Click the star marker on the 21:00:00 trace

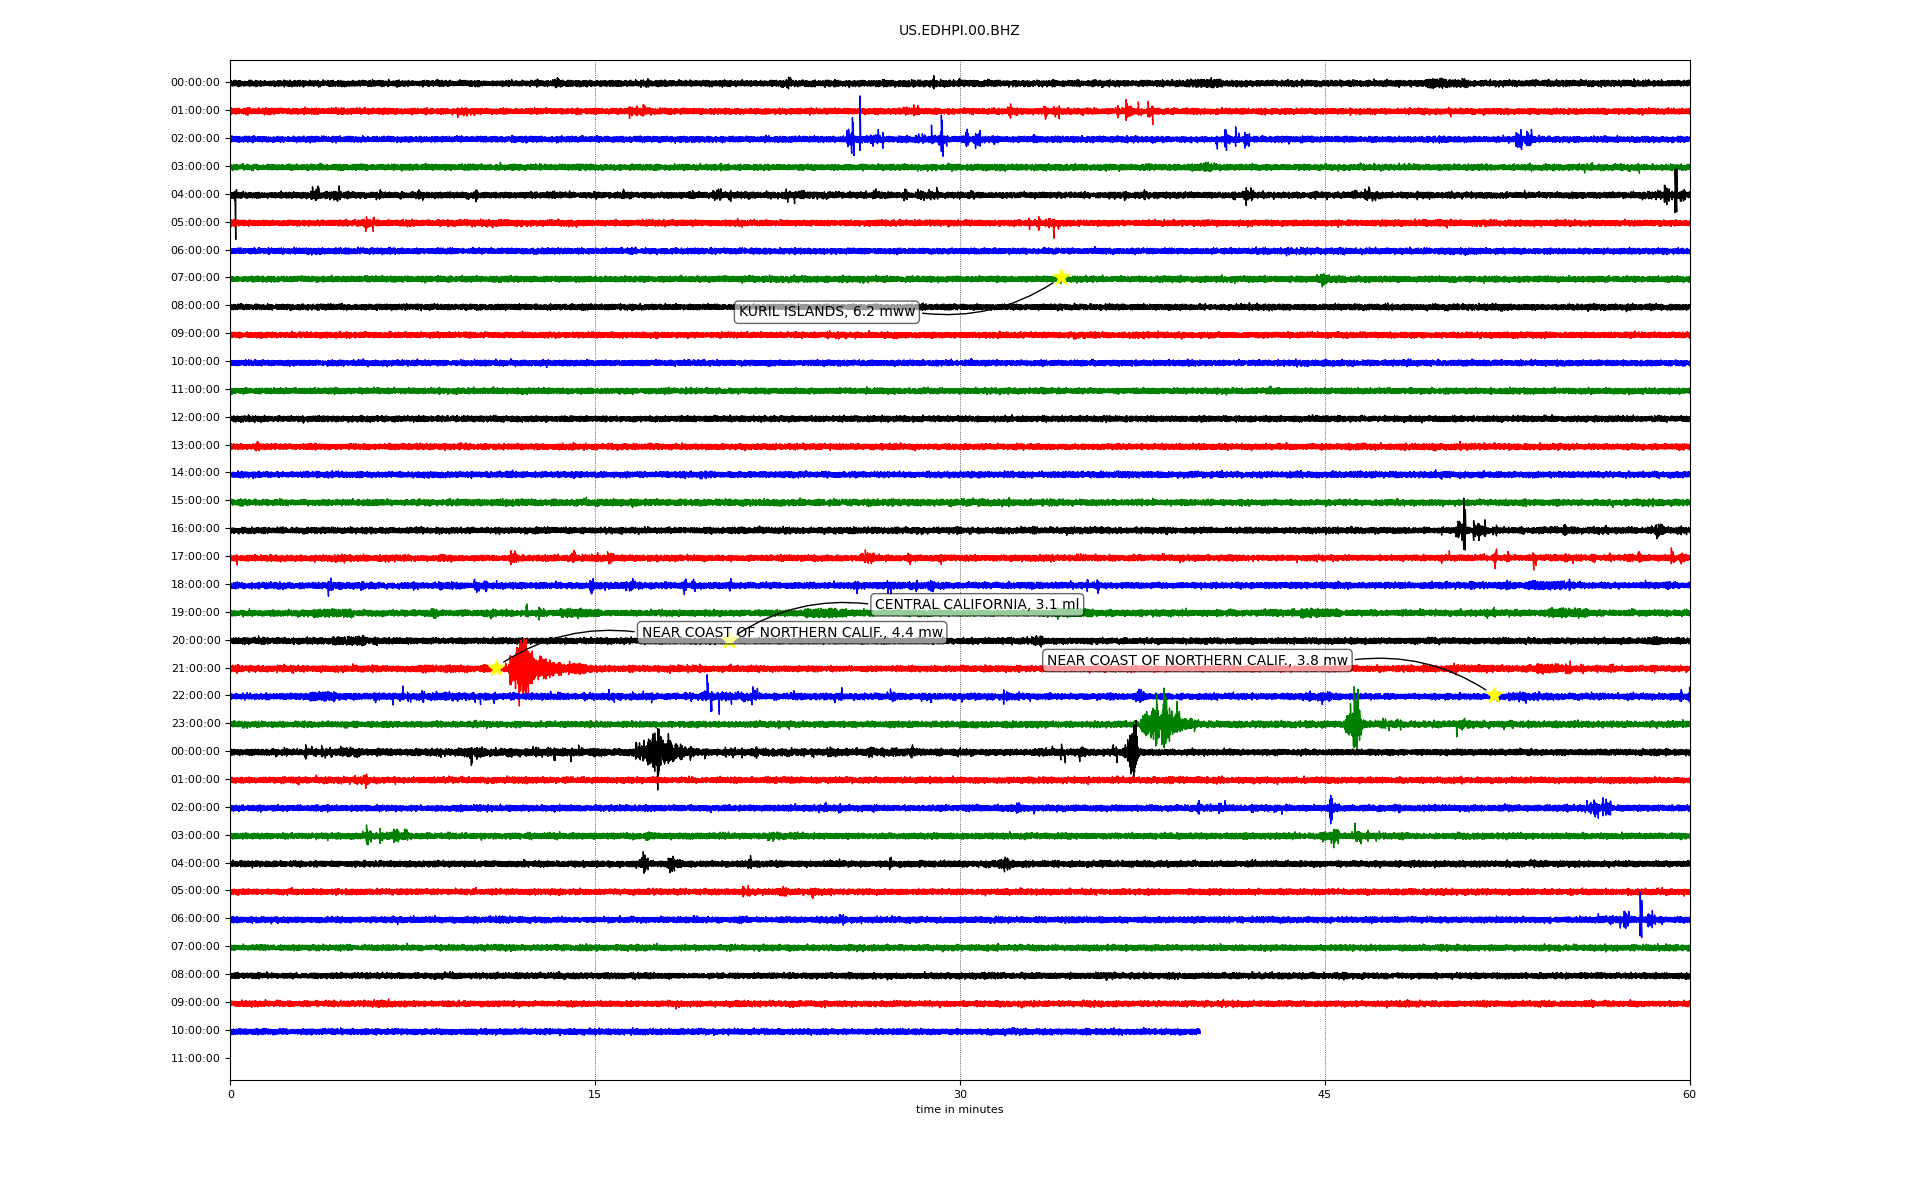click(496, 668)
